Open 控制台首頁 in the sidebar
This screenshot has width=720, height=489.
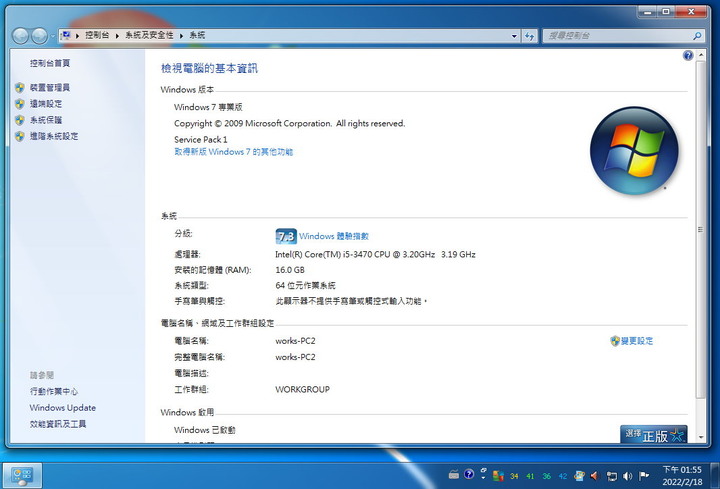click(50, 63)
